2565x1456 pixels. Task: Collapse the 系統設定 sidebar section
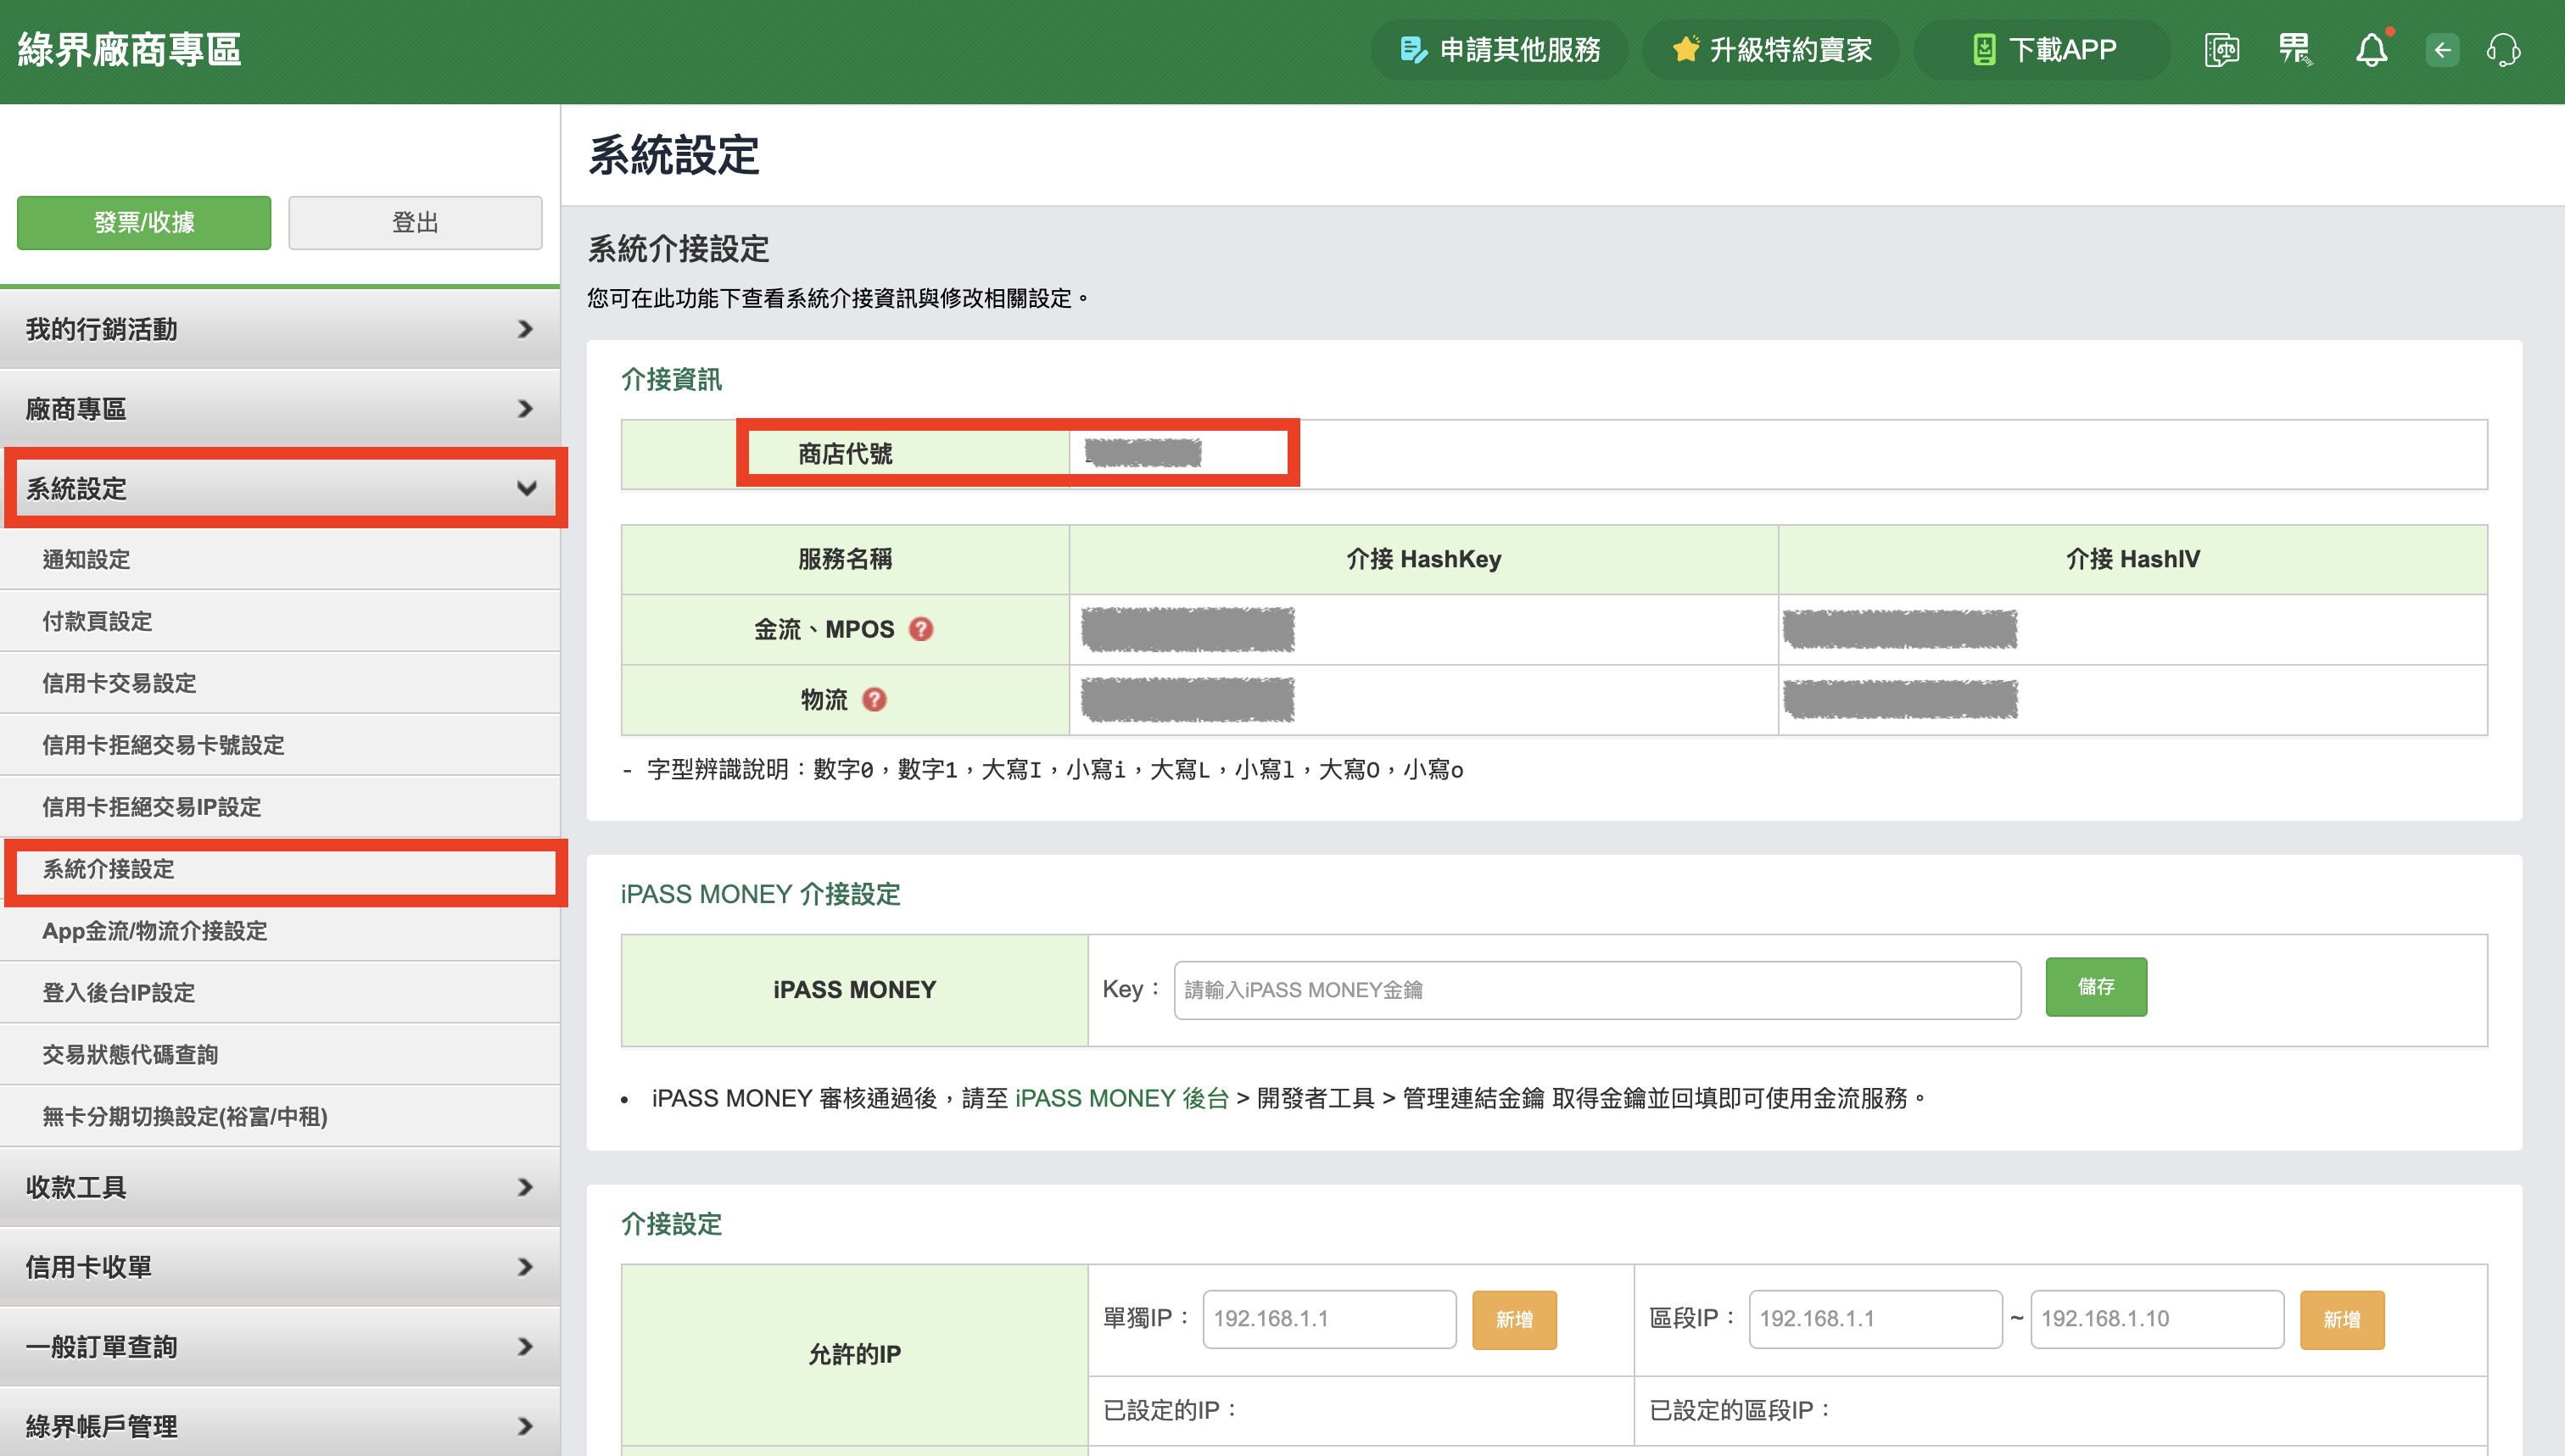[280, 489]
